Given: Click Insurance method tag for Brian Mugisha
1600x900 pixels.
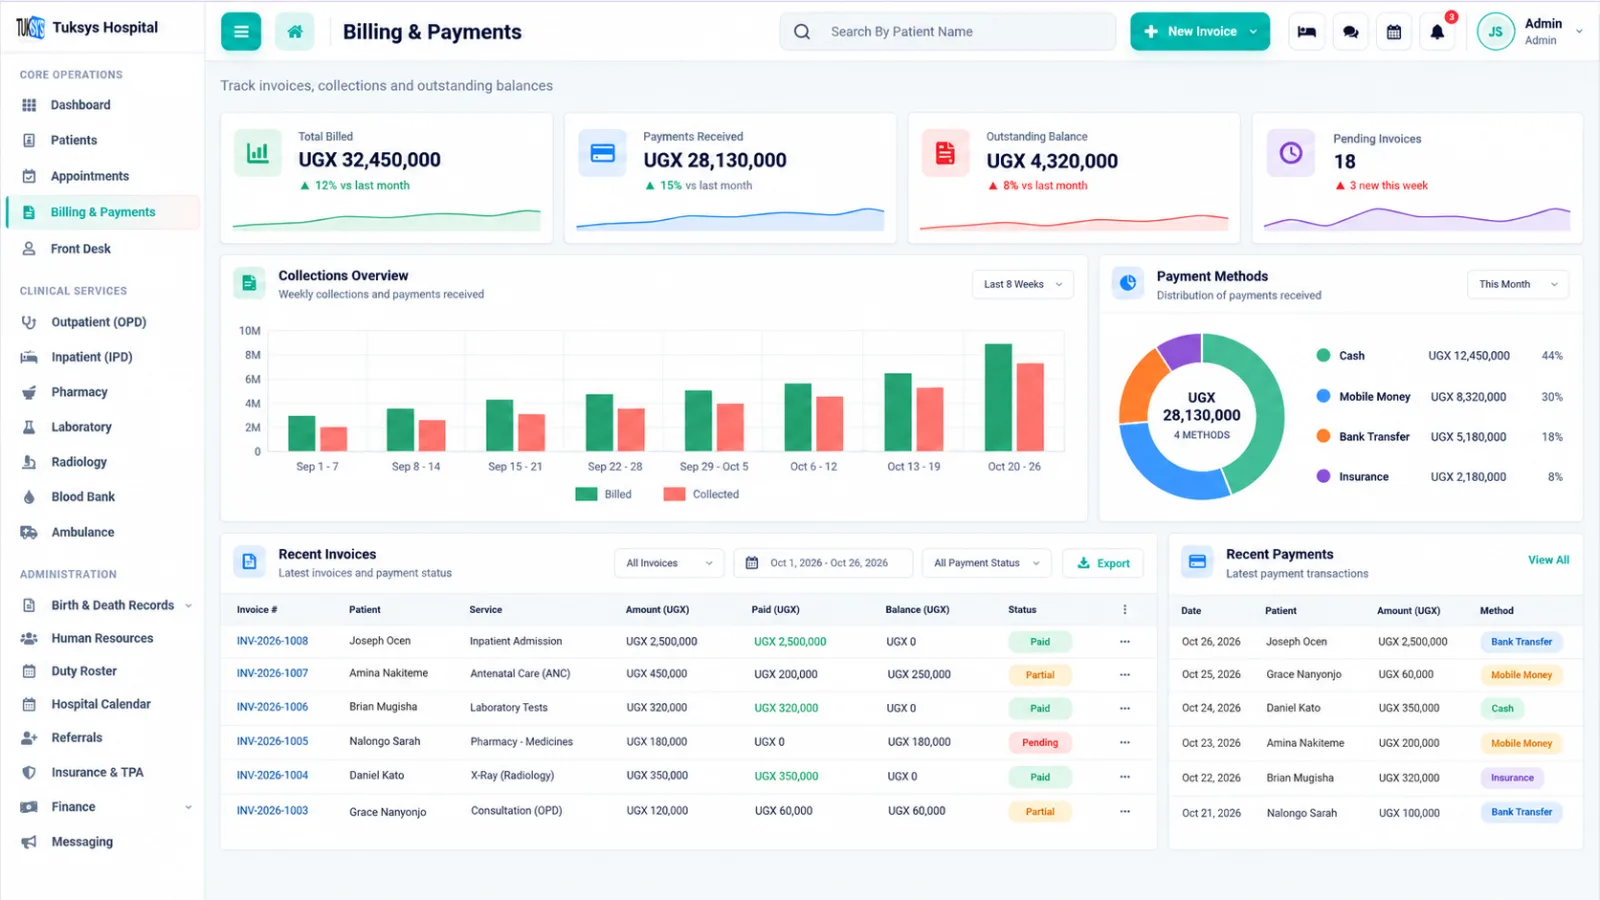Looking at the screenshot, I should pos(1512,778).
